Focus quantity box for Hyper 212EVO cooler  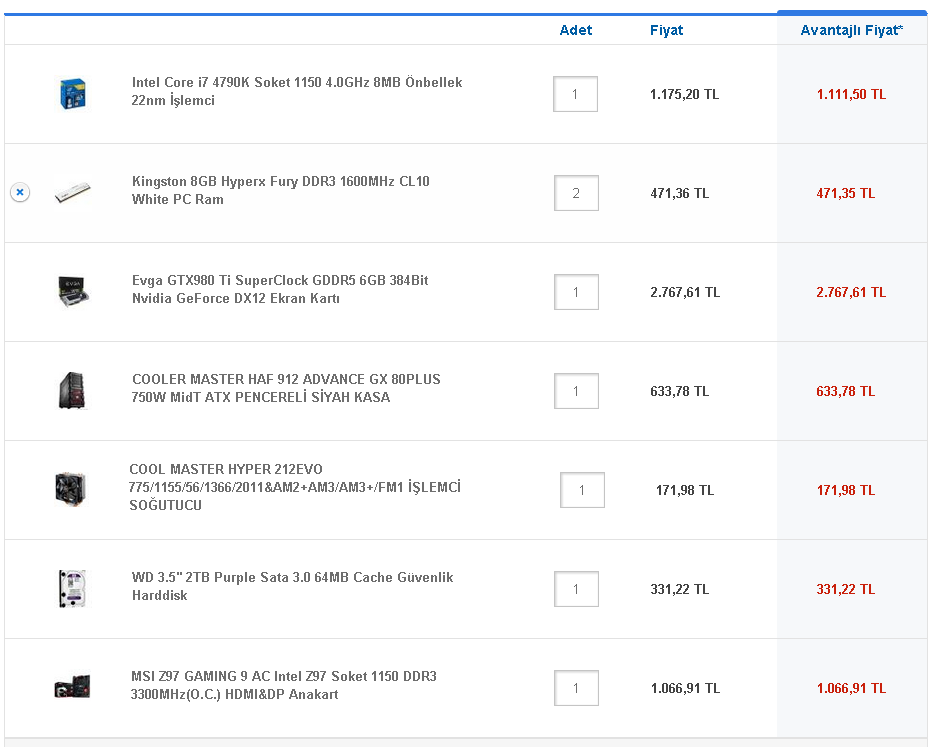coord(582,490)
